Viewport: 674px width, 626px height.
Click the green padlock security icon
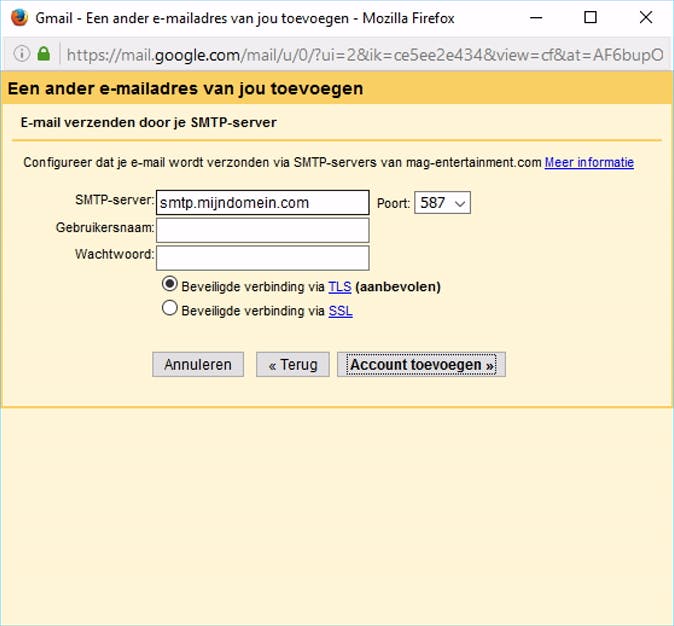pos(43,54)
